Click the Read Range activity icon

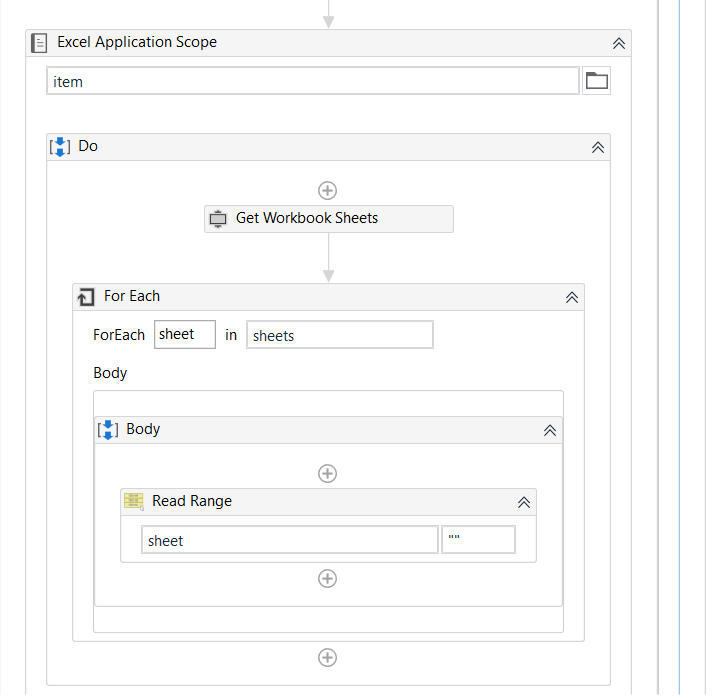tap(134, 501)
